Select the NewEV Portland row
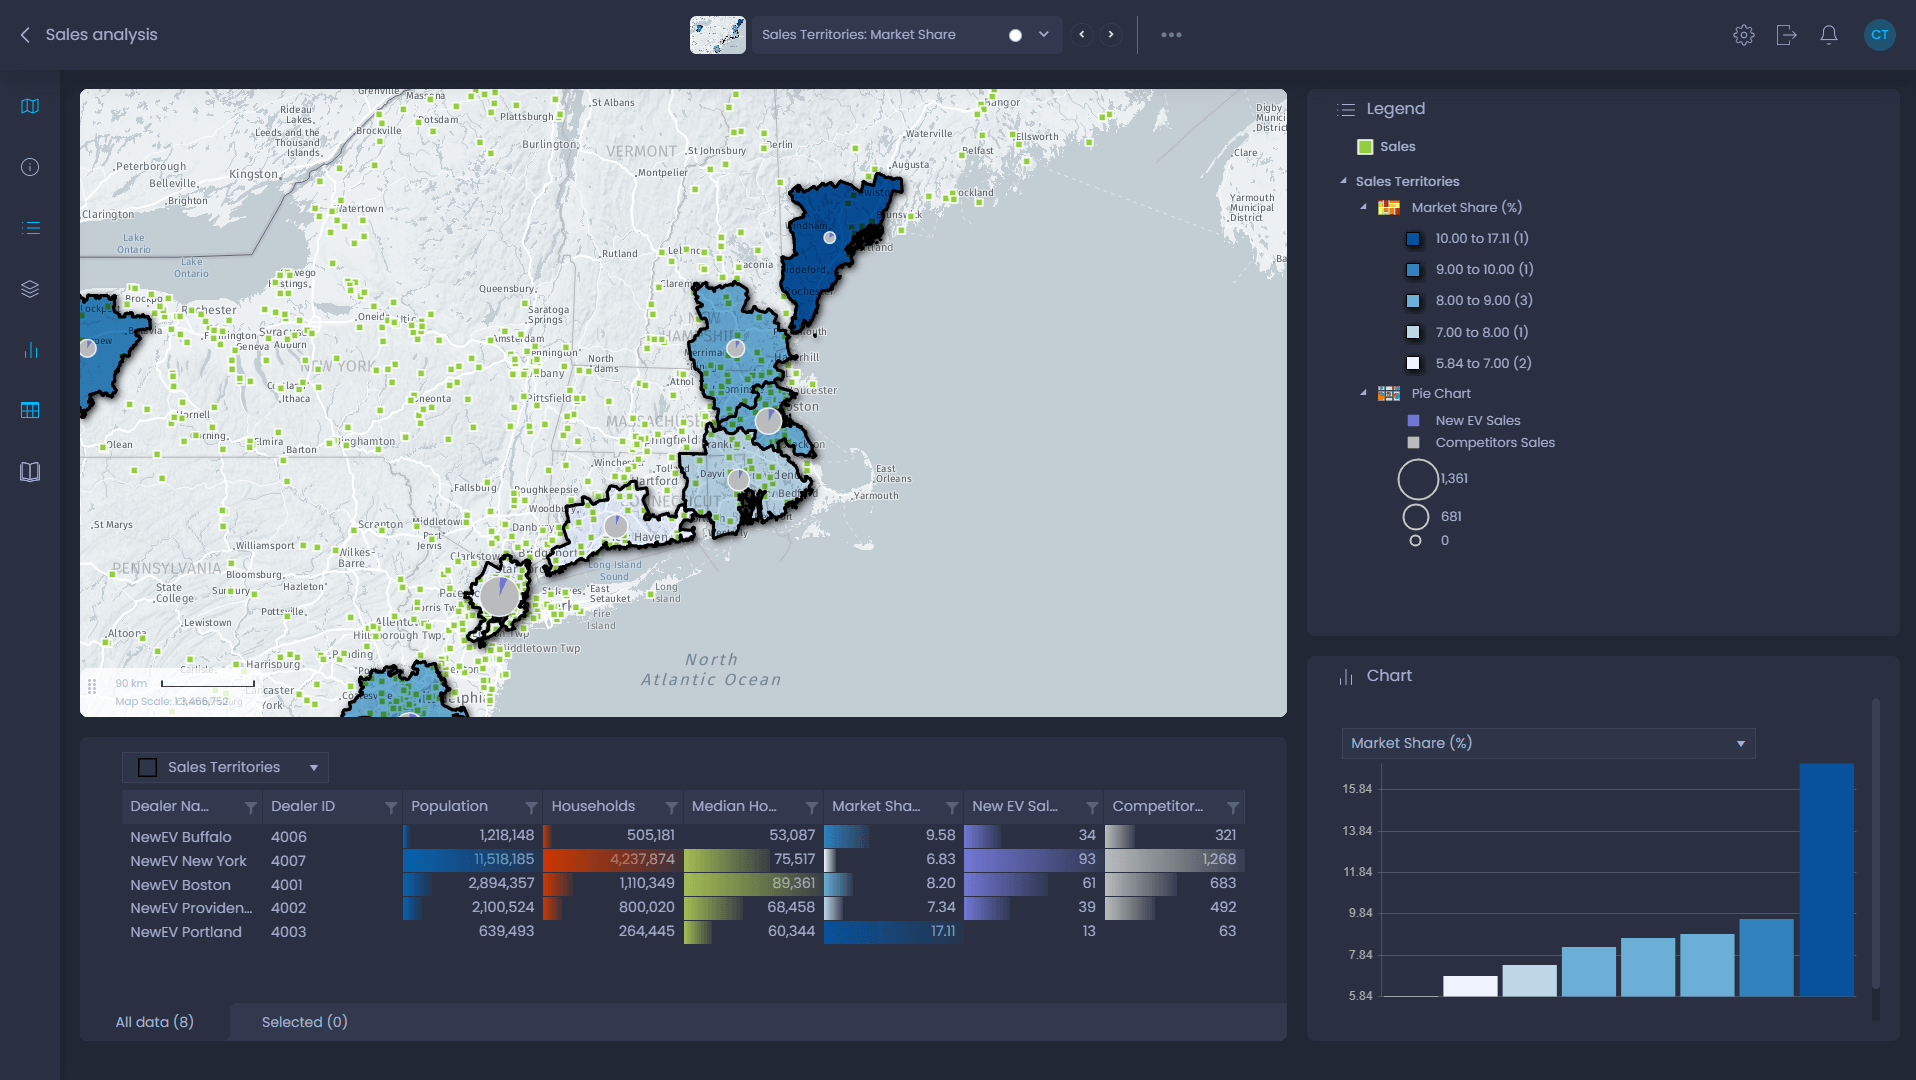1916x1080 pixels. click(683, 932)
